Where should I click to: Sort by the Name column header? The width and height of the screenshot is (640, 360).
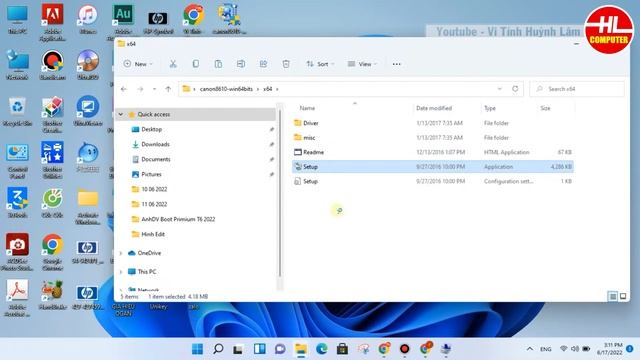(x=307, y=108)
